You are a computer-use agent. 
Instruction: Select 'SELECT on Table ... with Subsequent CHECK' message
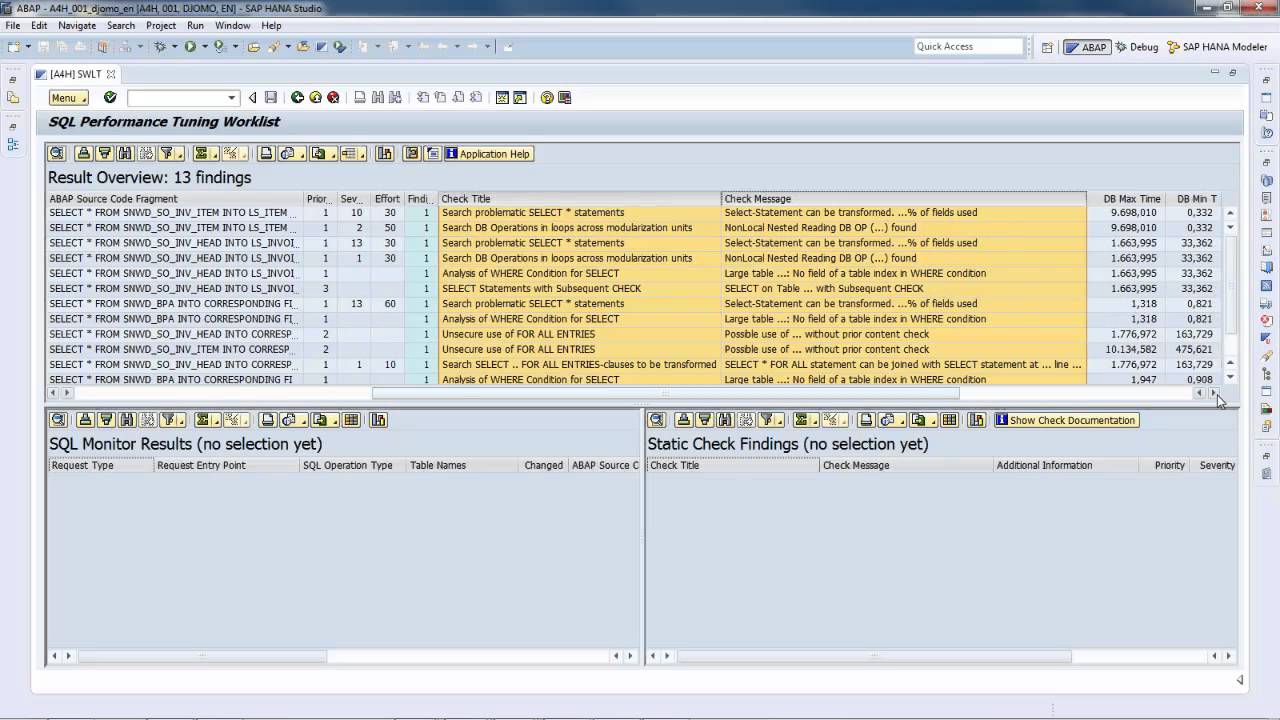click(903, 288)
